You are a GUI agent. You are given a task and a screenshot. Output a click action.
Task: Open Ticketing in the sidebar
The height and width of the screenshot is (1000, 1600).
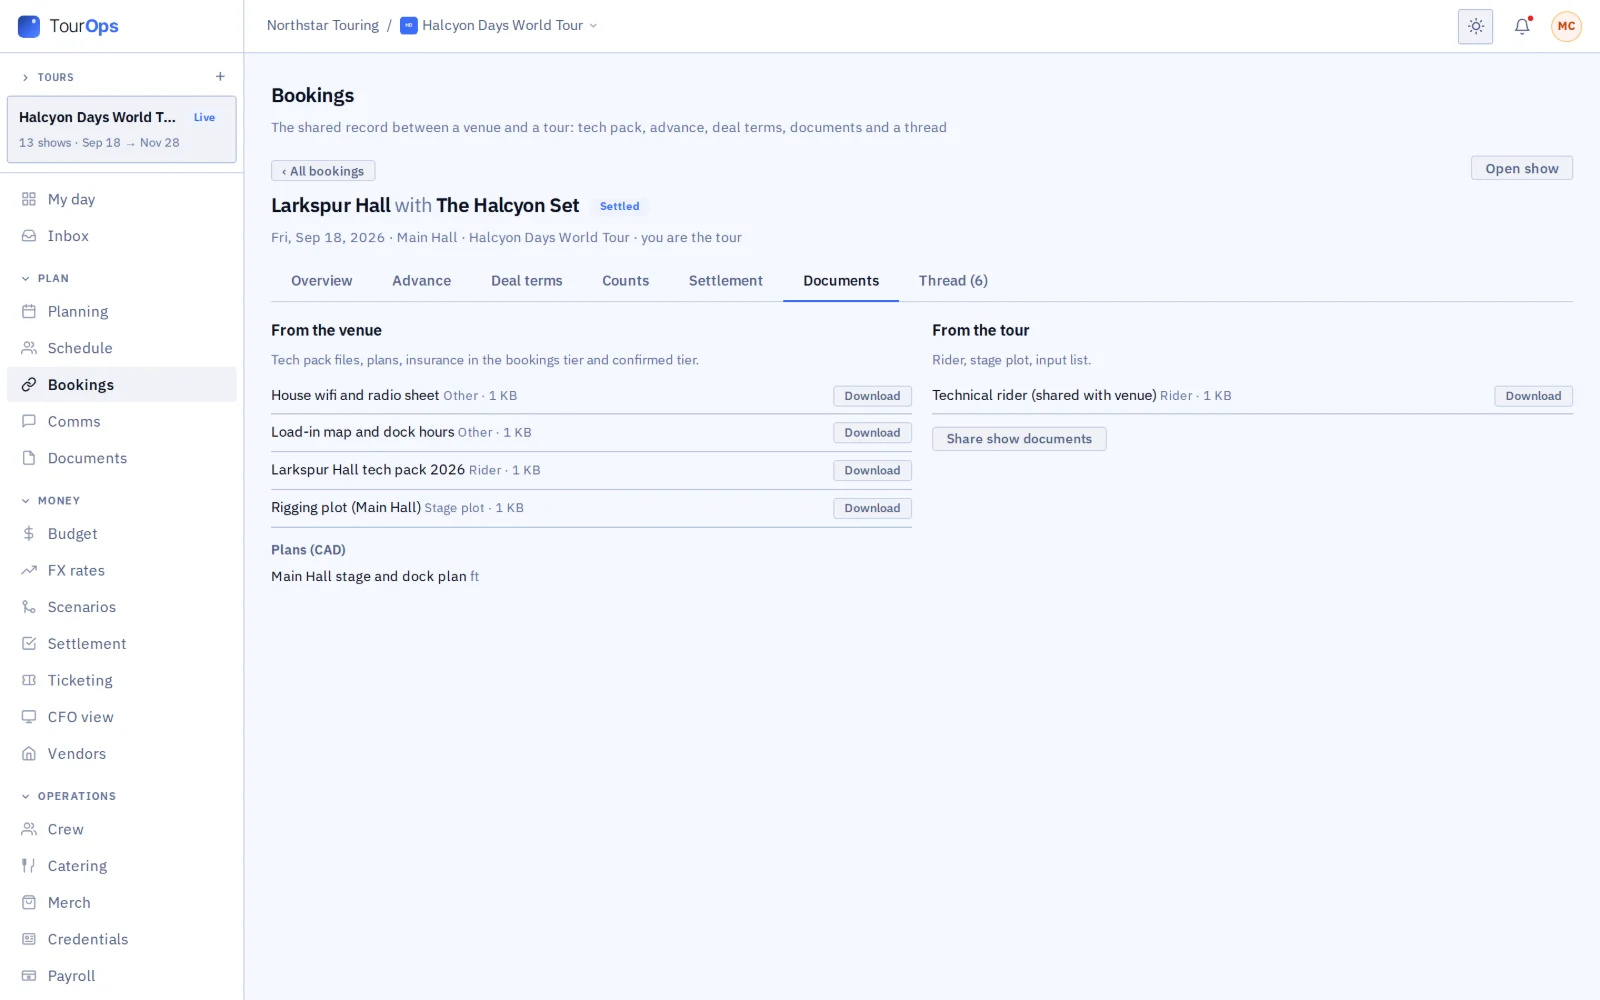121,680
